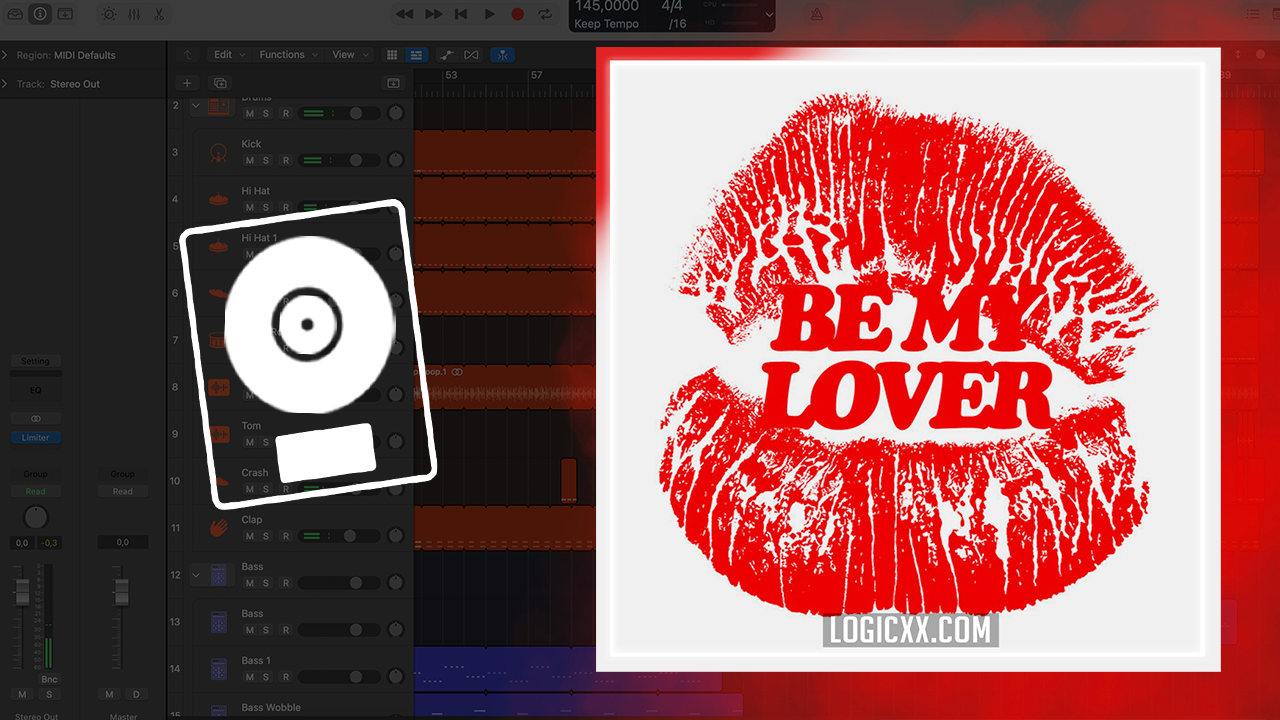Select the short Crash region in timeline
Image resolution: width=1280 pixels, height=720 pixels.
coord(569,480)
